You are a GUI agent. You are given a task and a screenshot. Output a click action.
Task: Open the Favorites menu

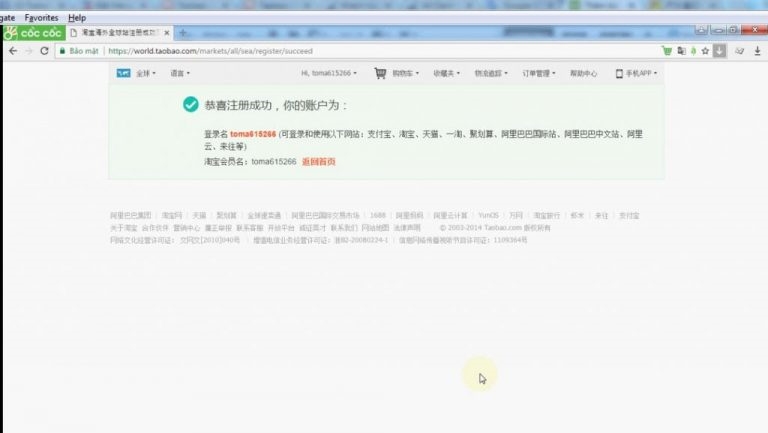click(x=42, y=18)
